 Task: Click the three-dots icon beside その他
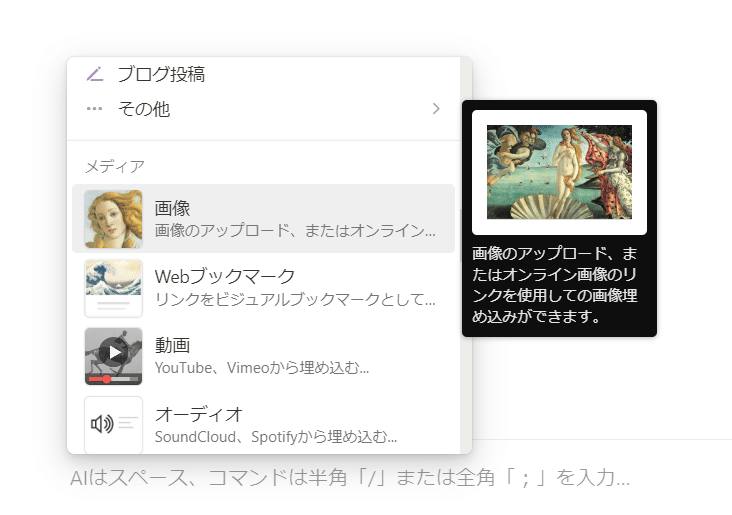[94, 109]
